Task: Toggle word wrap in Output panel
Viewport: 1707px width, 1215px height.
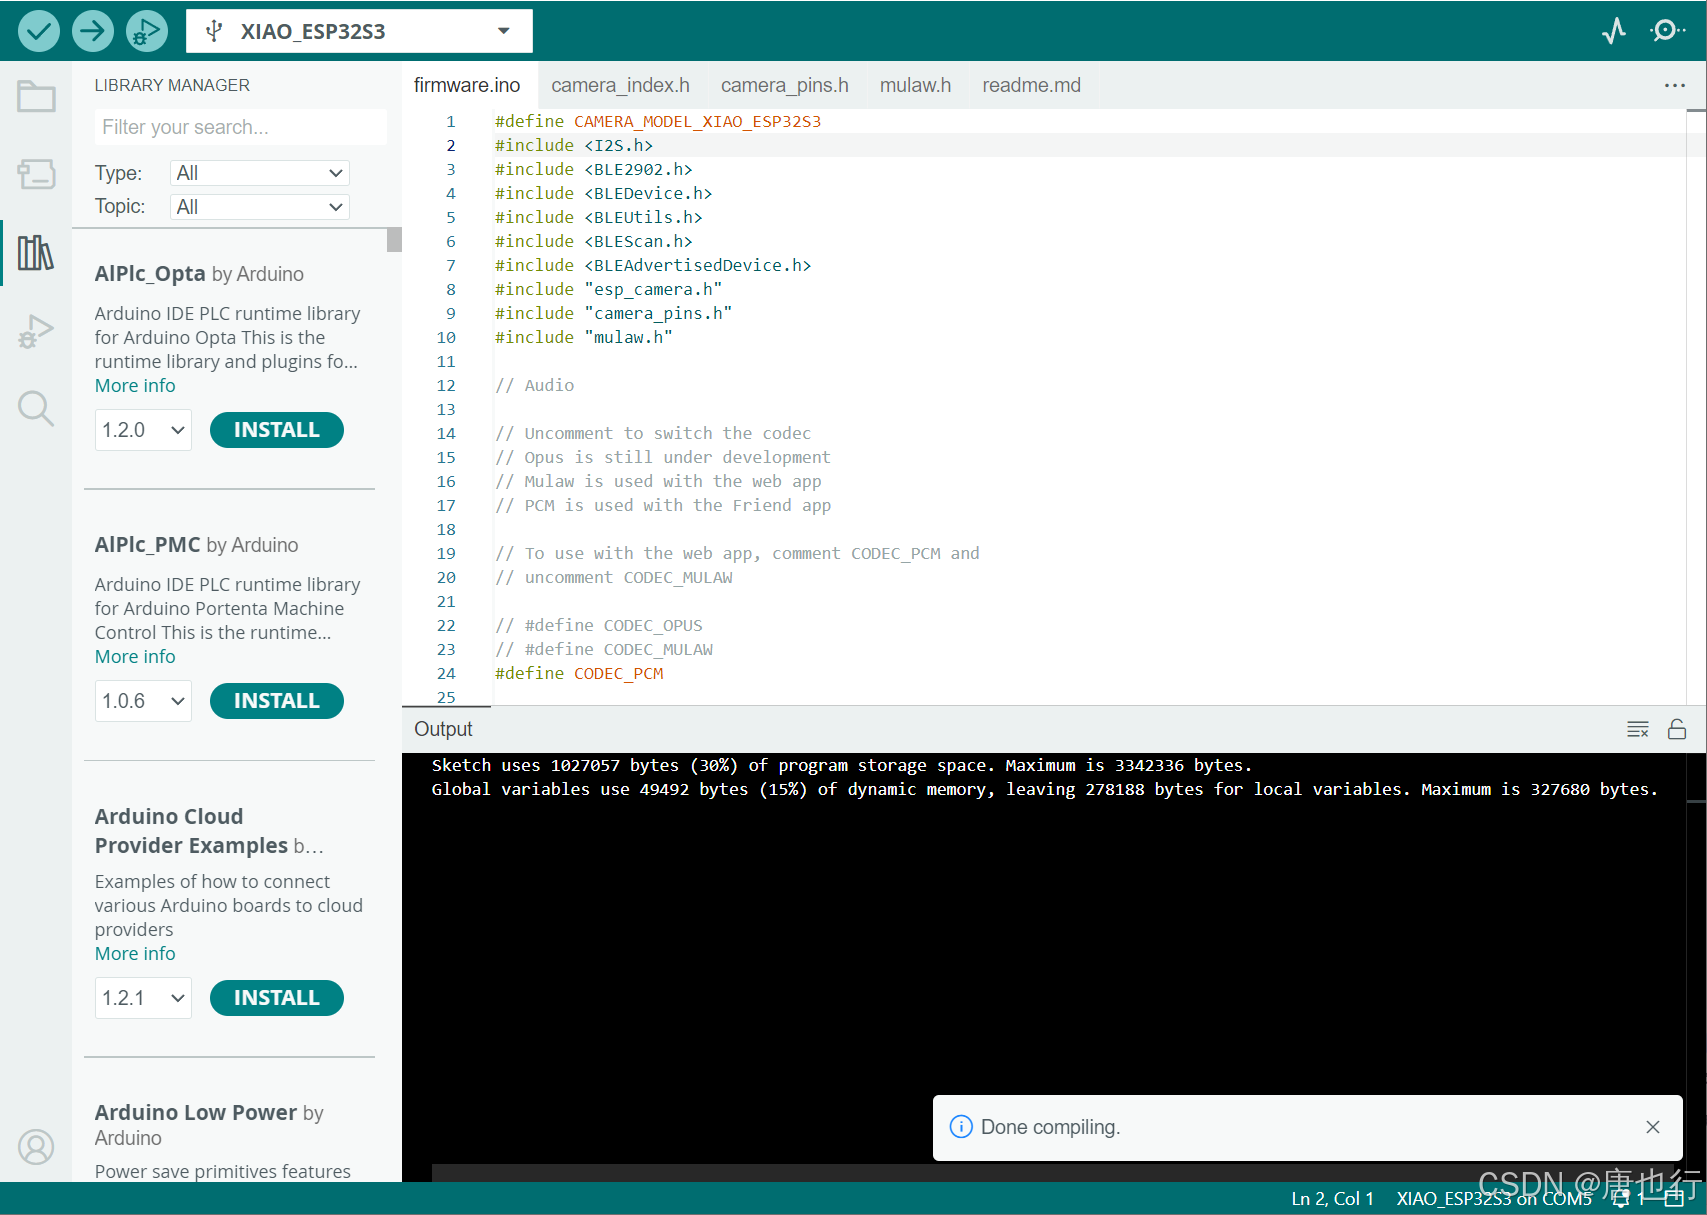Action: coord(1637,729)
